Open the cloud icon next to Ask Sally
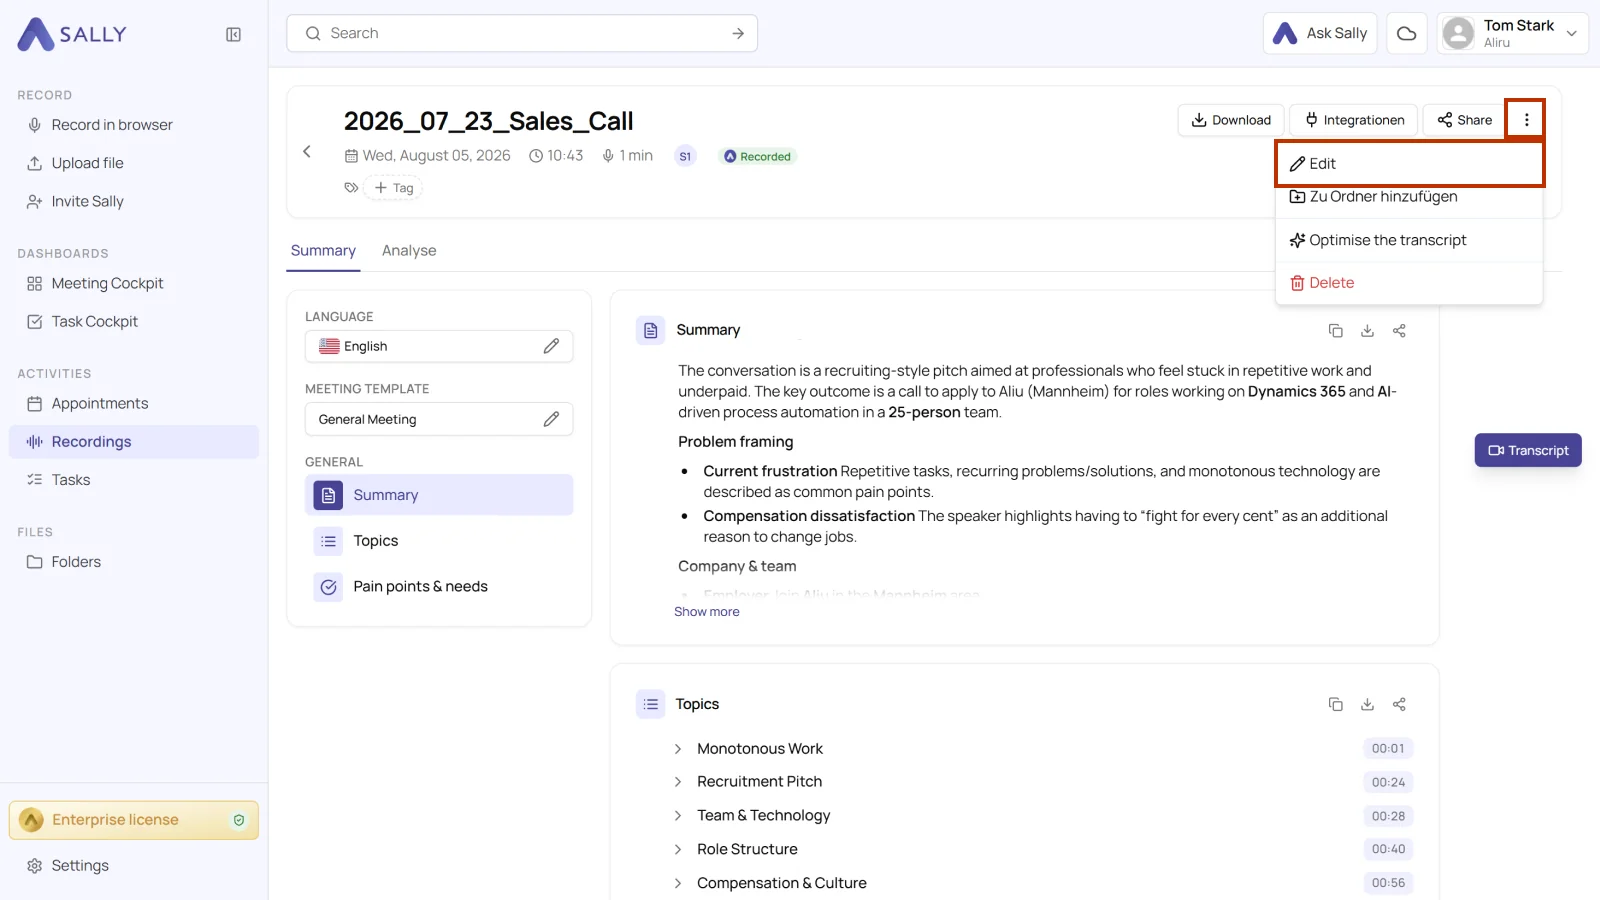This screenshot has width=1600, height=900. coord(1406,33)
